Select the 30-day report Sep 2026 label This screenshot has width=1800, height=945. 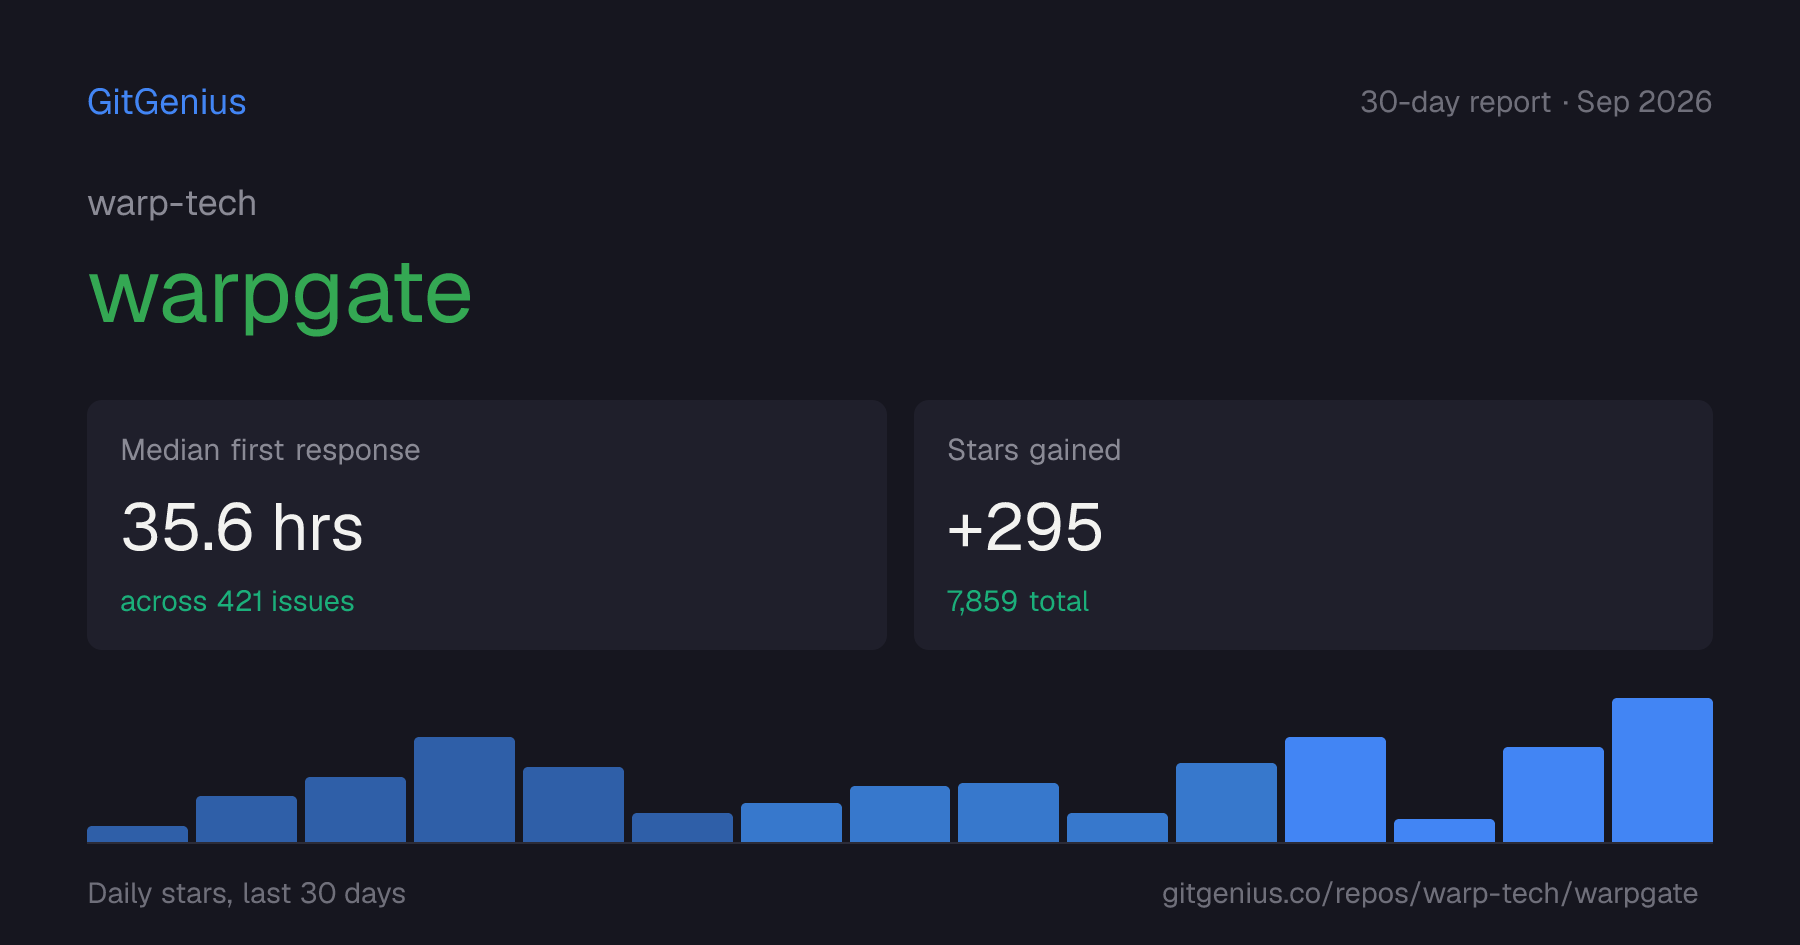(1536, 102)
